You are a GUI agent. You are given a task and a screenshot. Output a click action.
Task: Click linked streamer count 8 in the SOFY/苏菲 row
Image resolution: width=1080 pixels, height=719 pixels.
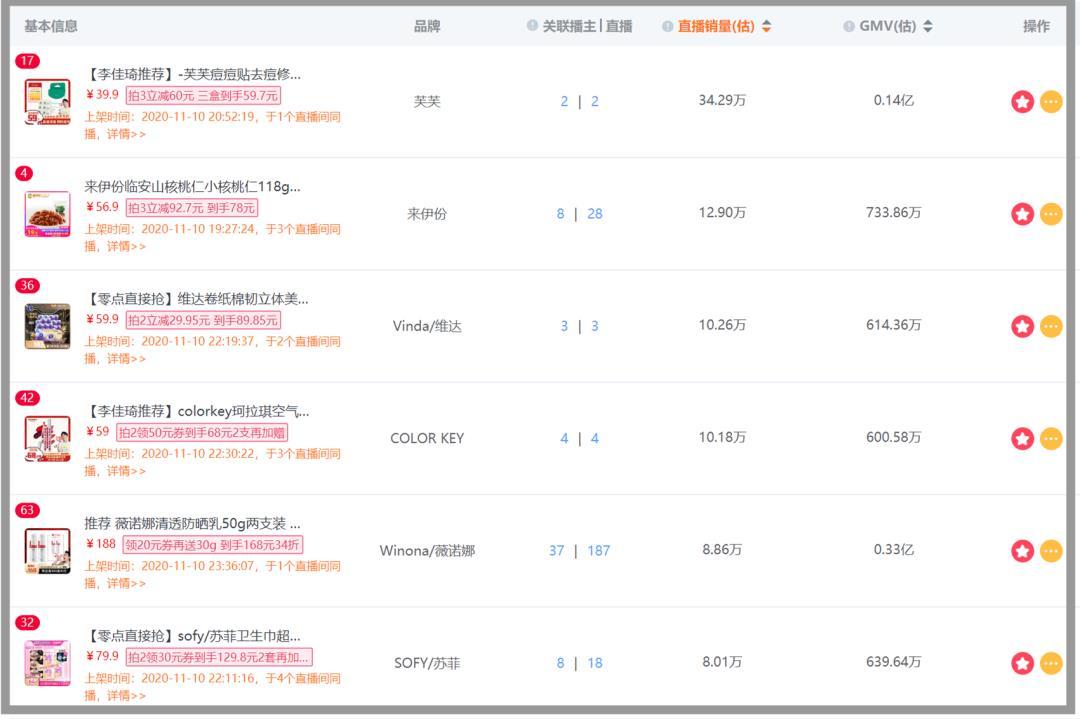click(x=561, y=663)
